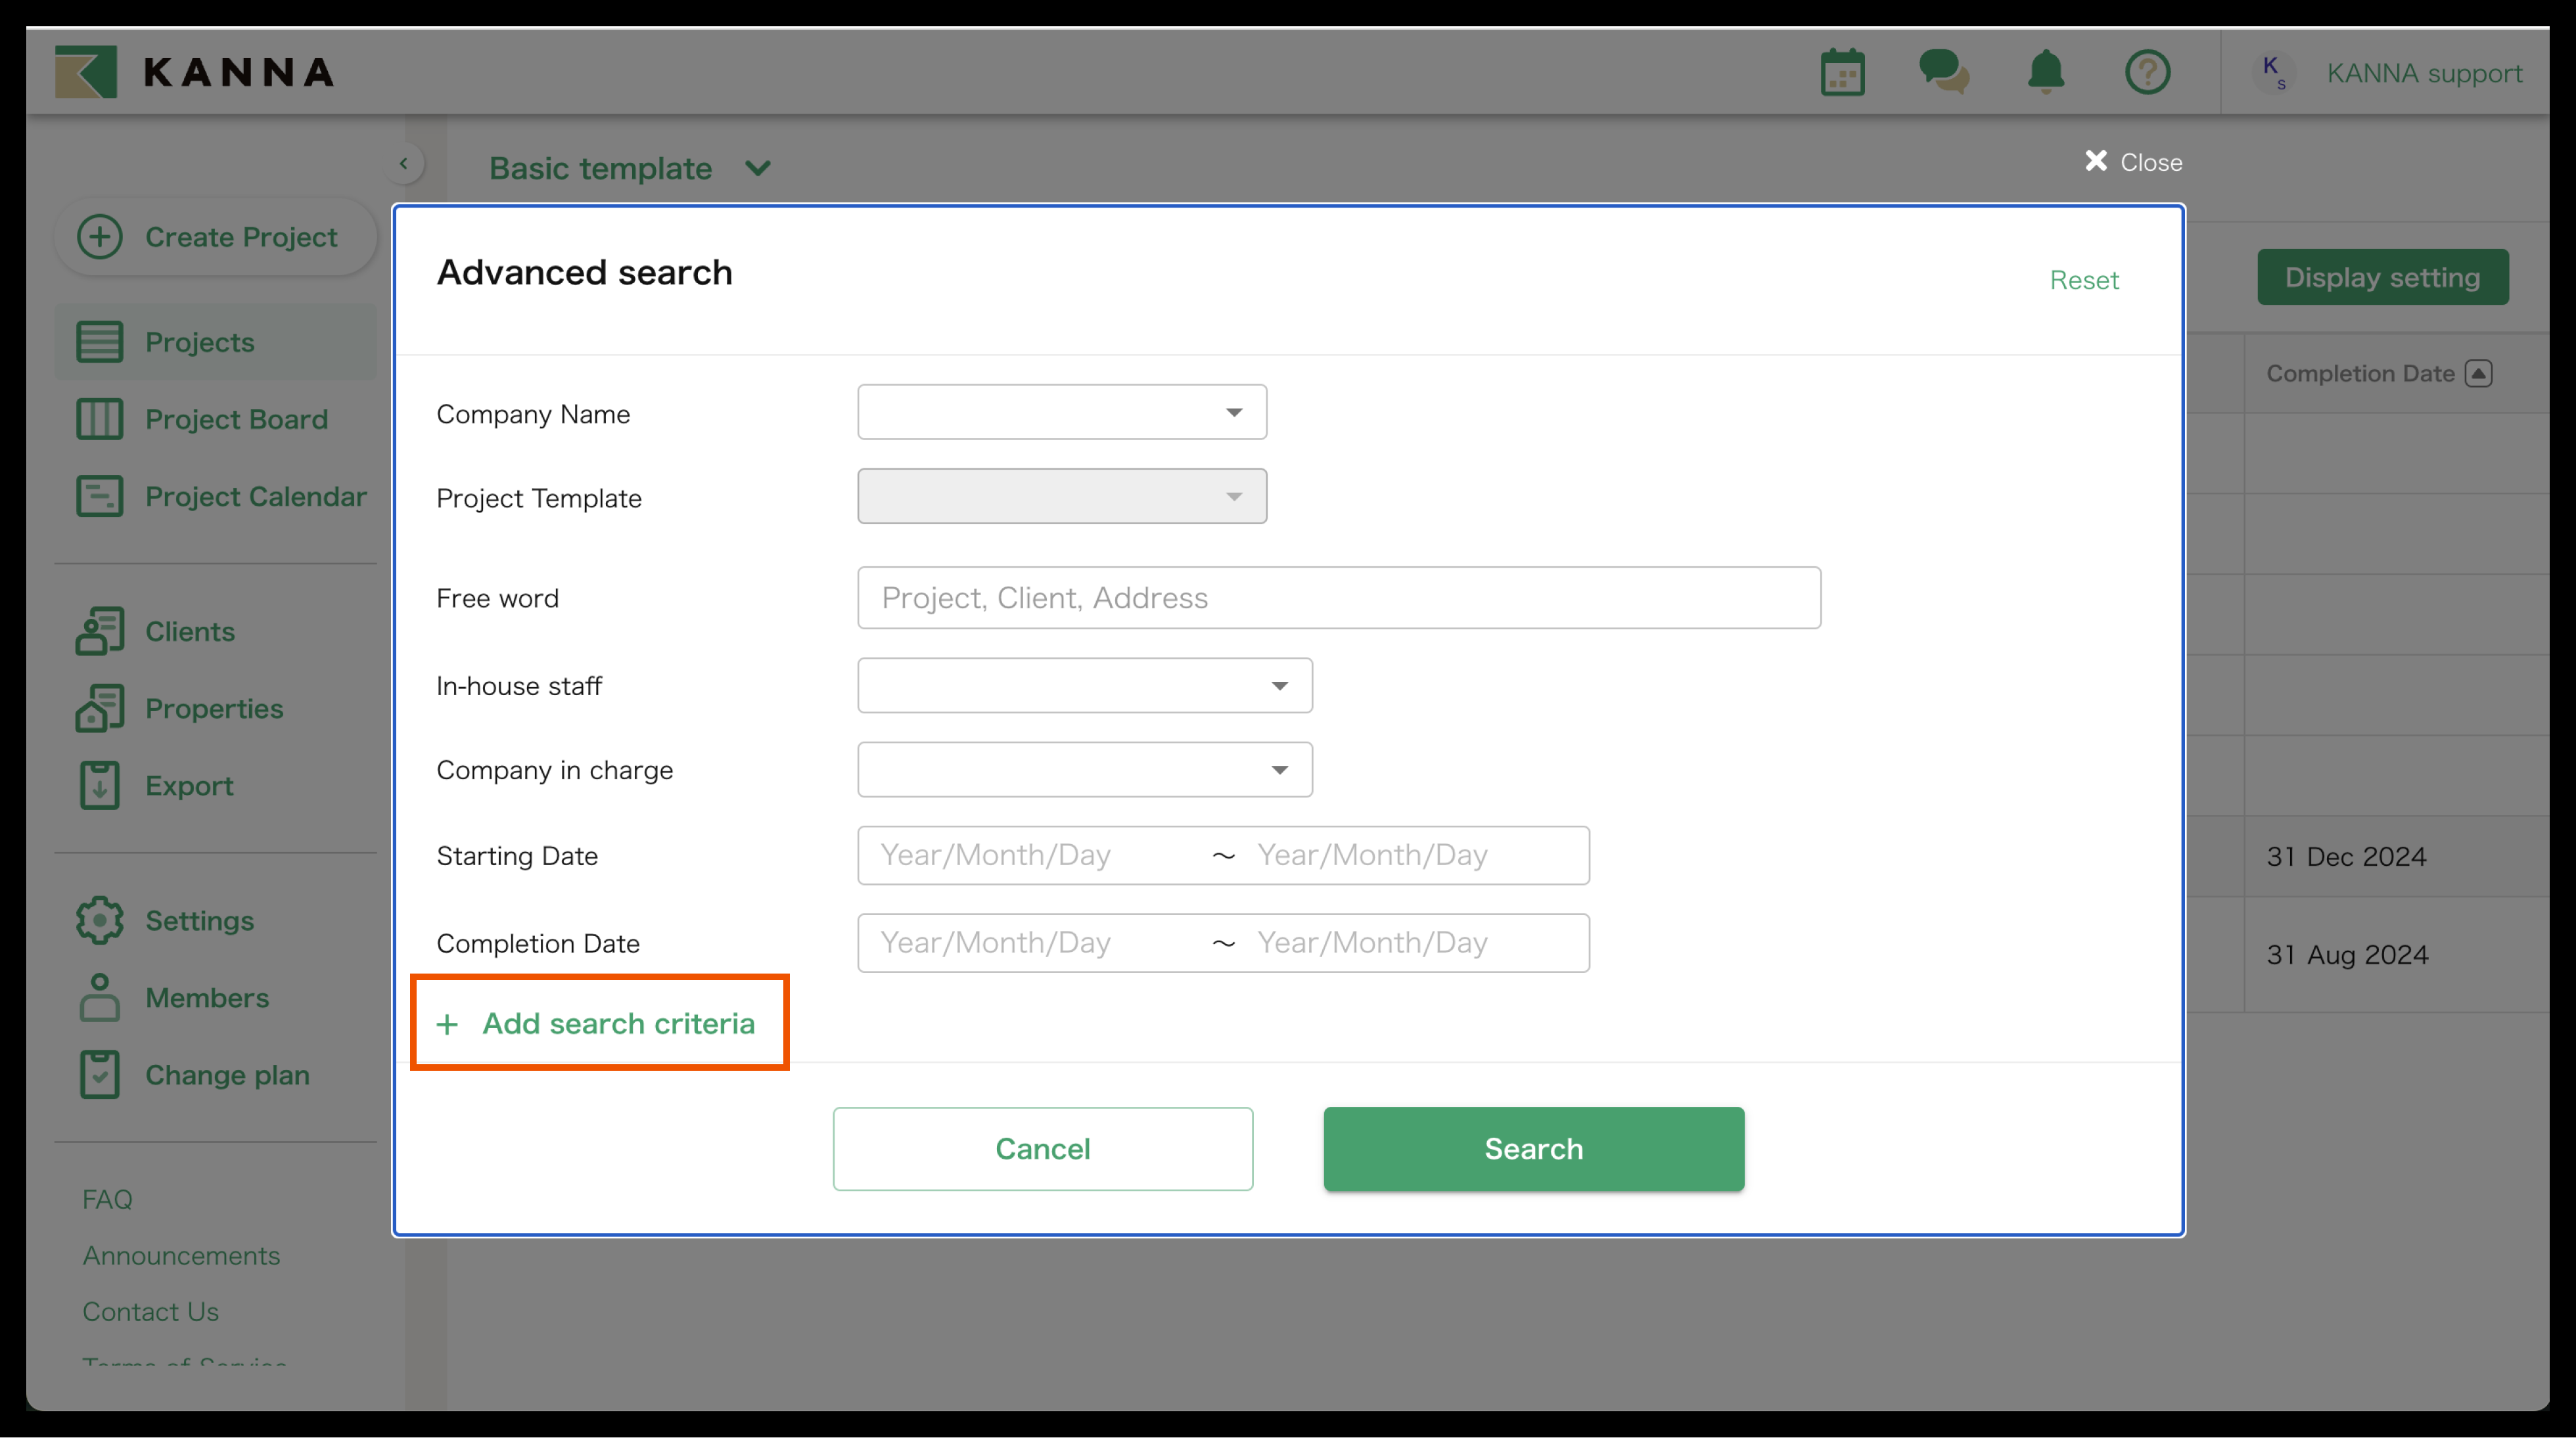
Task: Click the Export sidebar icon
Action: pyautogui.click(x=99, y=785)
